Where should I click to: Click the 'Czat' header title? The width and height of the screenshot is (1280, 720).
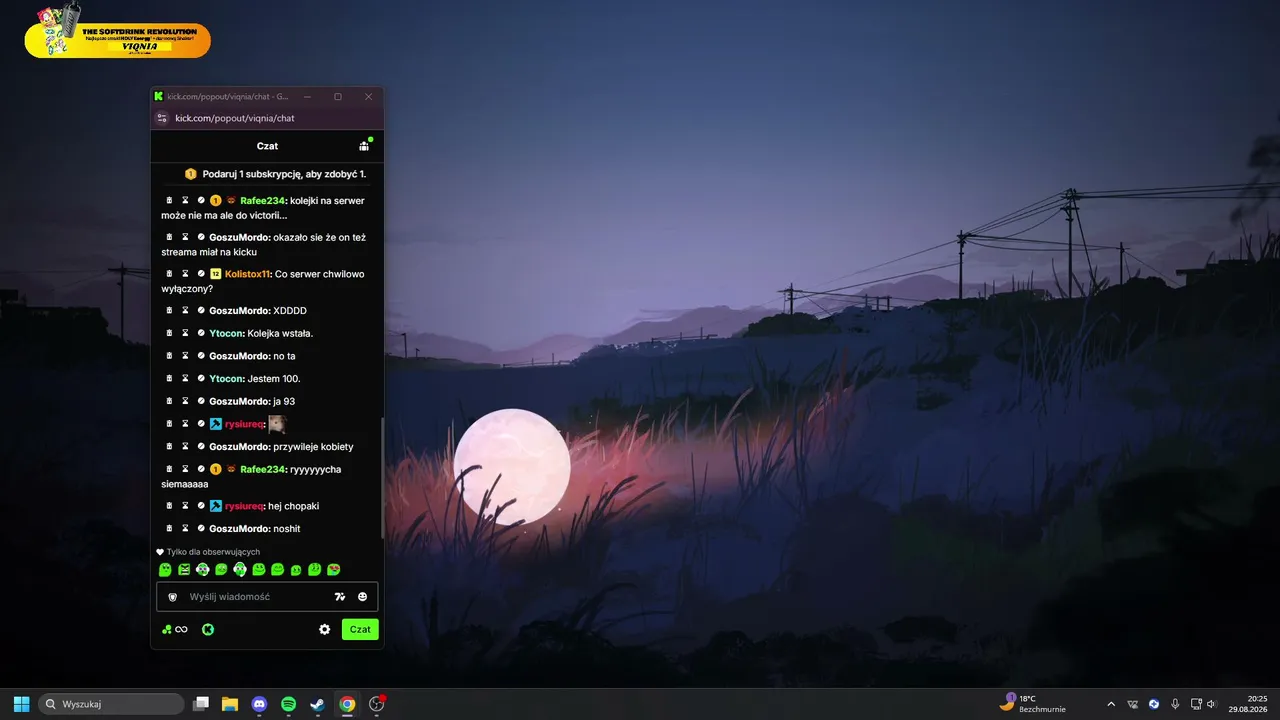(267, 146)
